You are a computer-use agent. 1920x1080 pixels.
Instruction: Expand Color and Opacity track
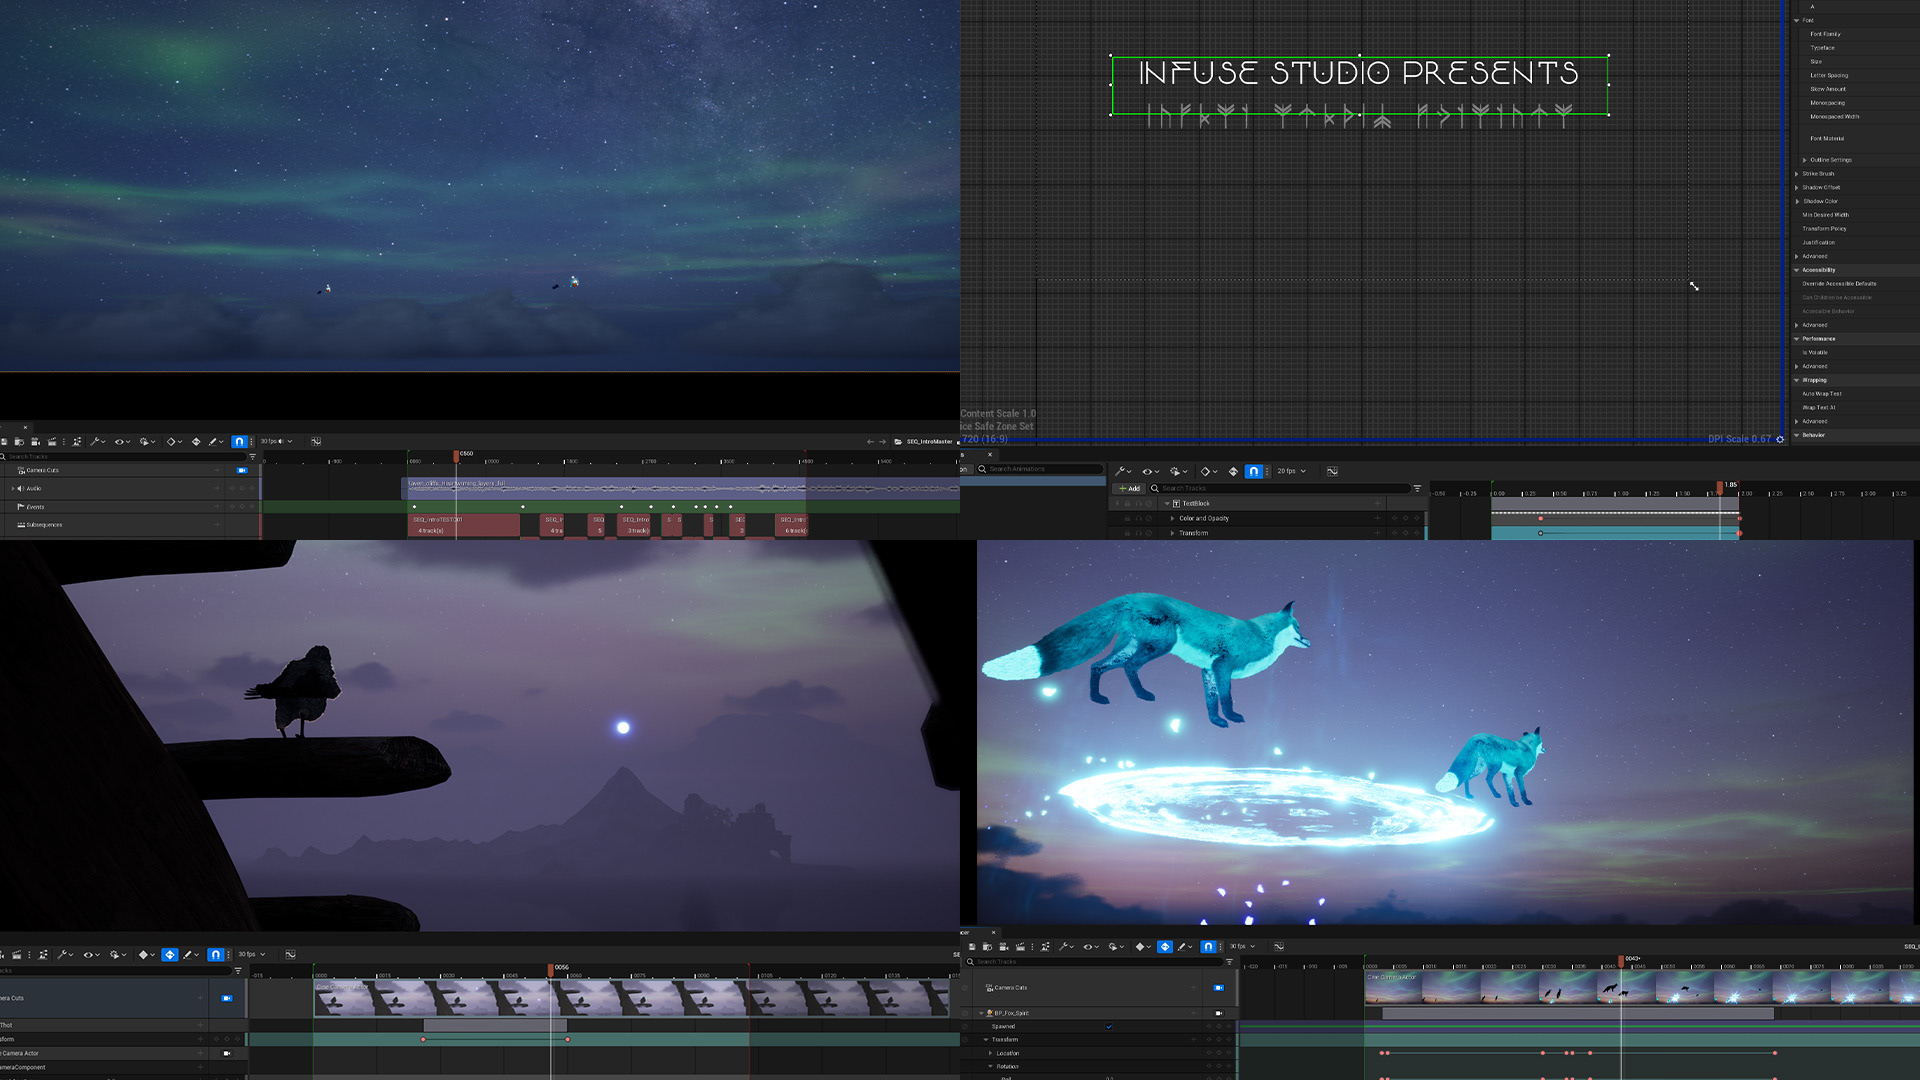(1172, 518)
